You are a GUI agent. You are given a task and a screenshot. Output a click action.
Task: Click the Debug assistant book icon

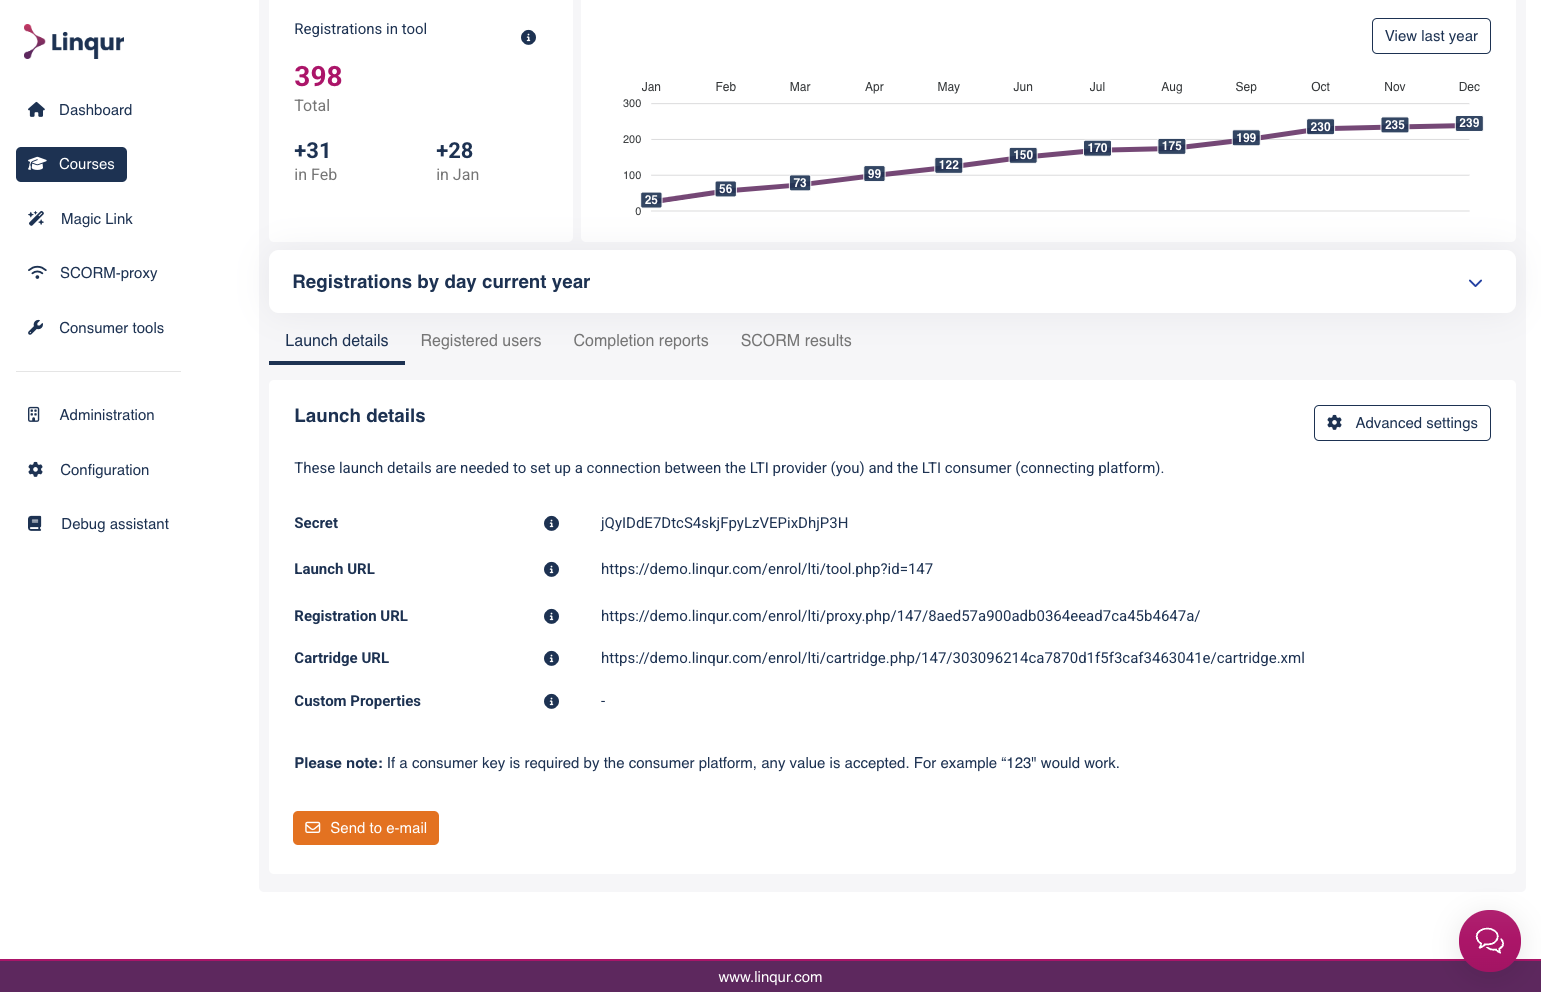pyautogui.click(x=35, y=523)
